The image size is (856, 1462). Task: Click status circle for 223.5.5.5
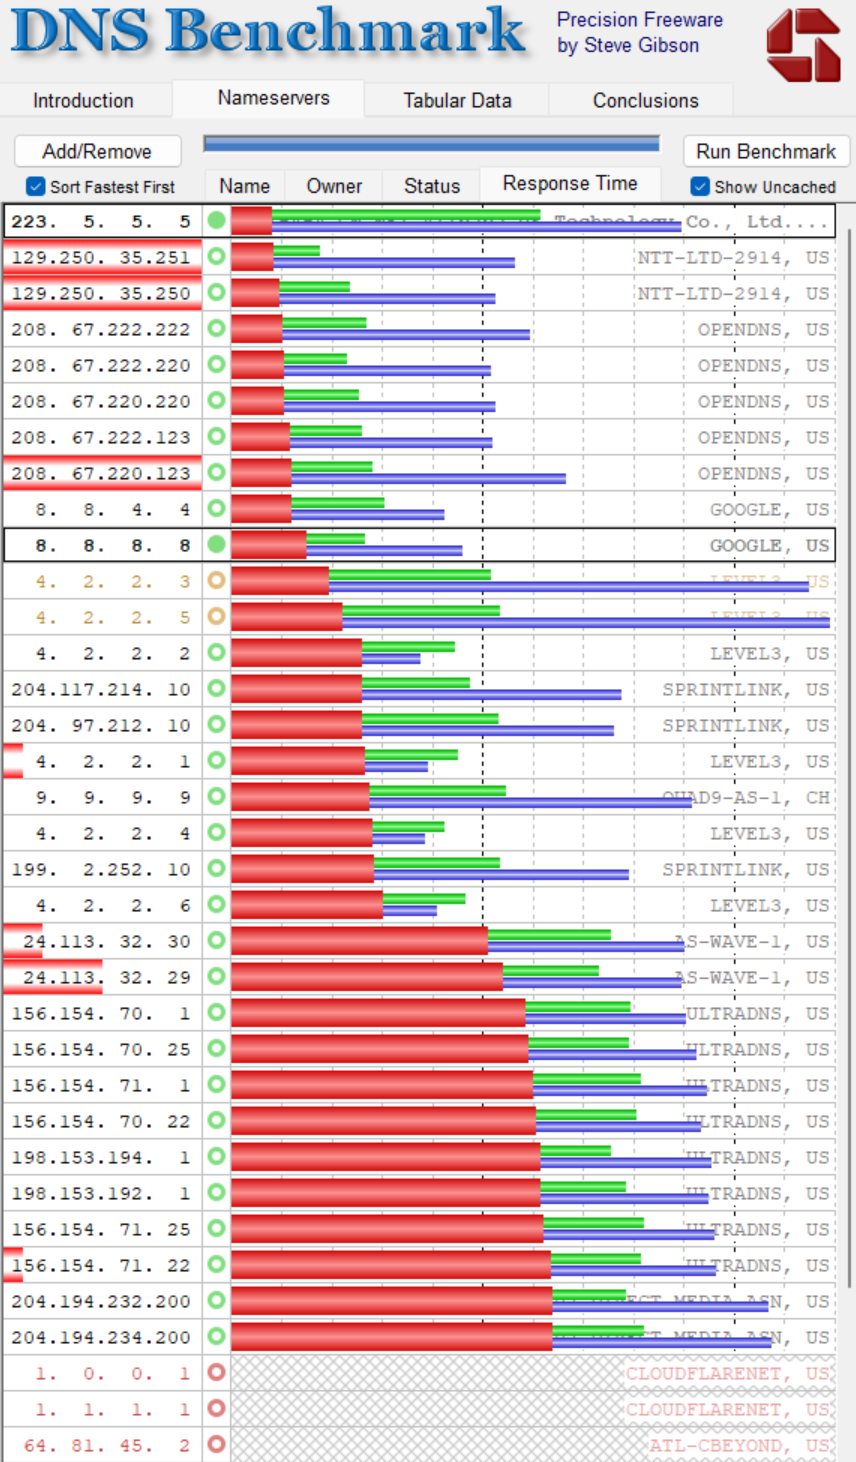216,220
